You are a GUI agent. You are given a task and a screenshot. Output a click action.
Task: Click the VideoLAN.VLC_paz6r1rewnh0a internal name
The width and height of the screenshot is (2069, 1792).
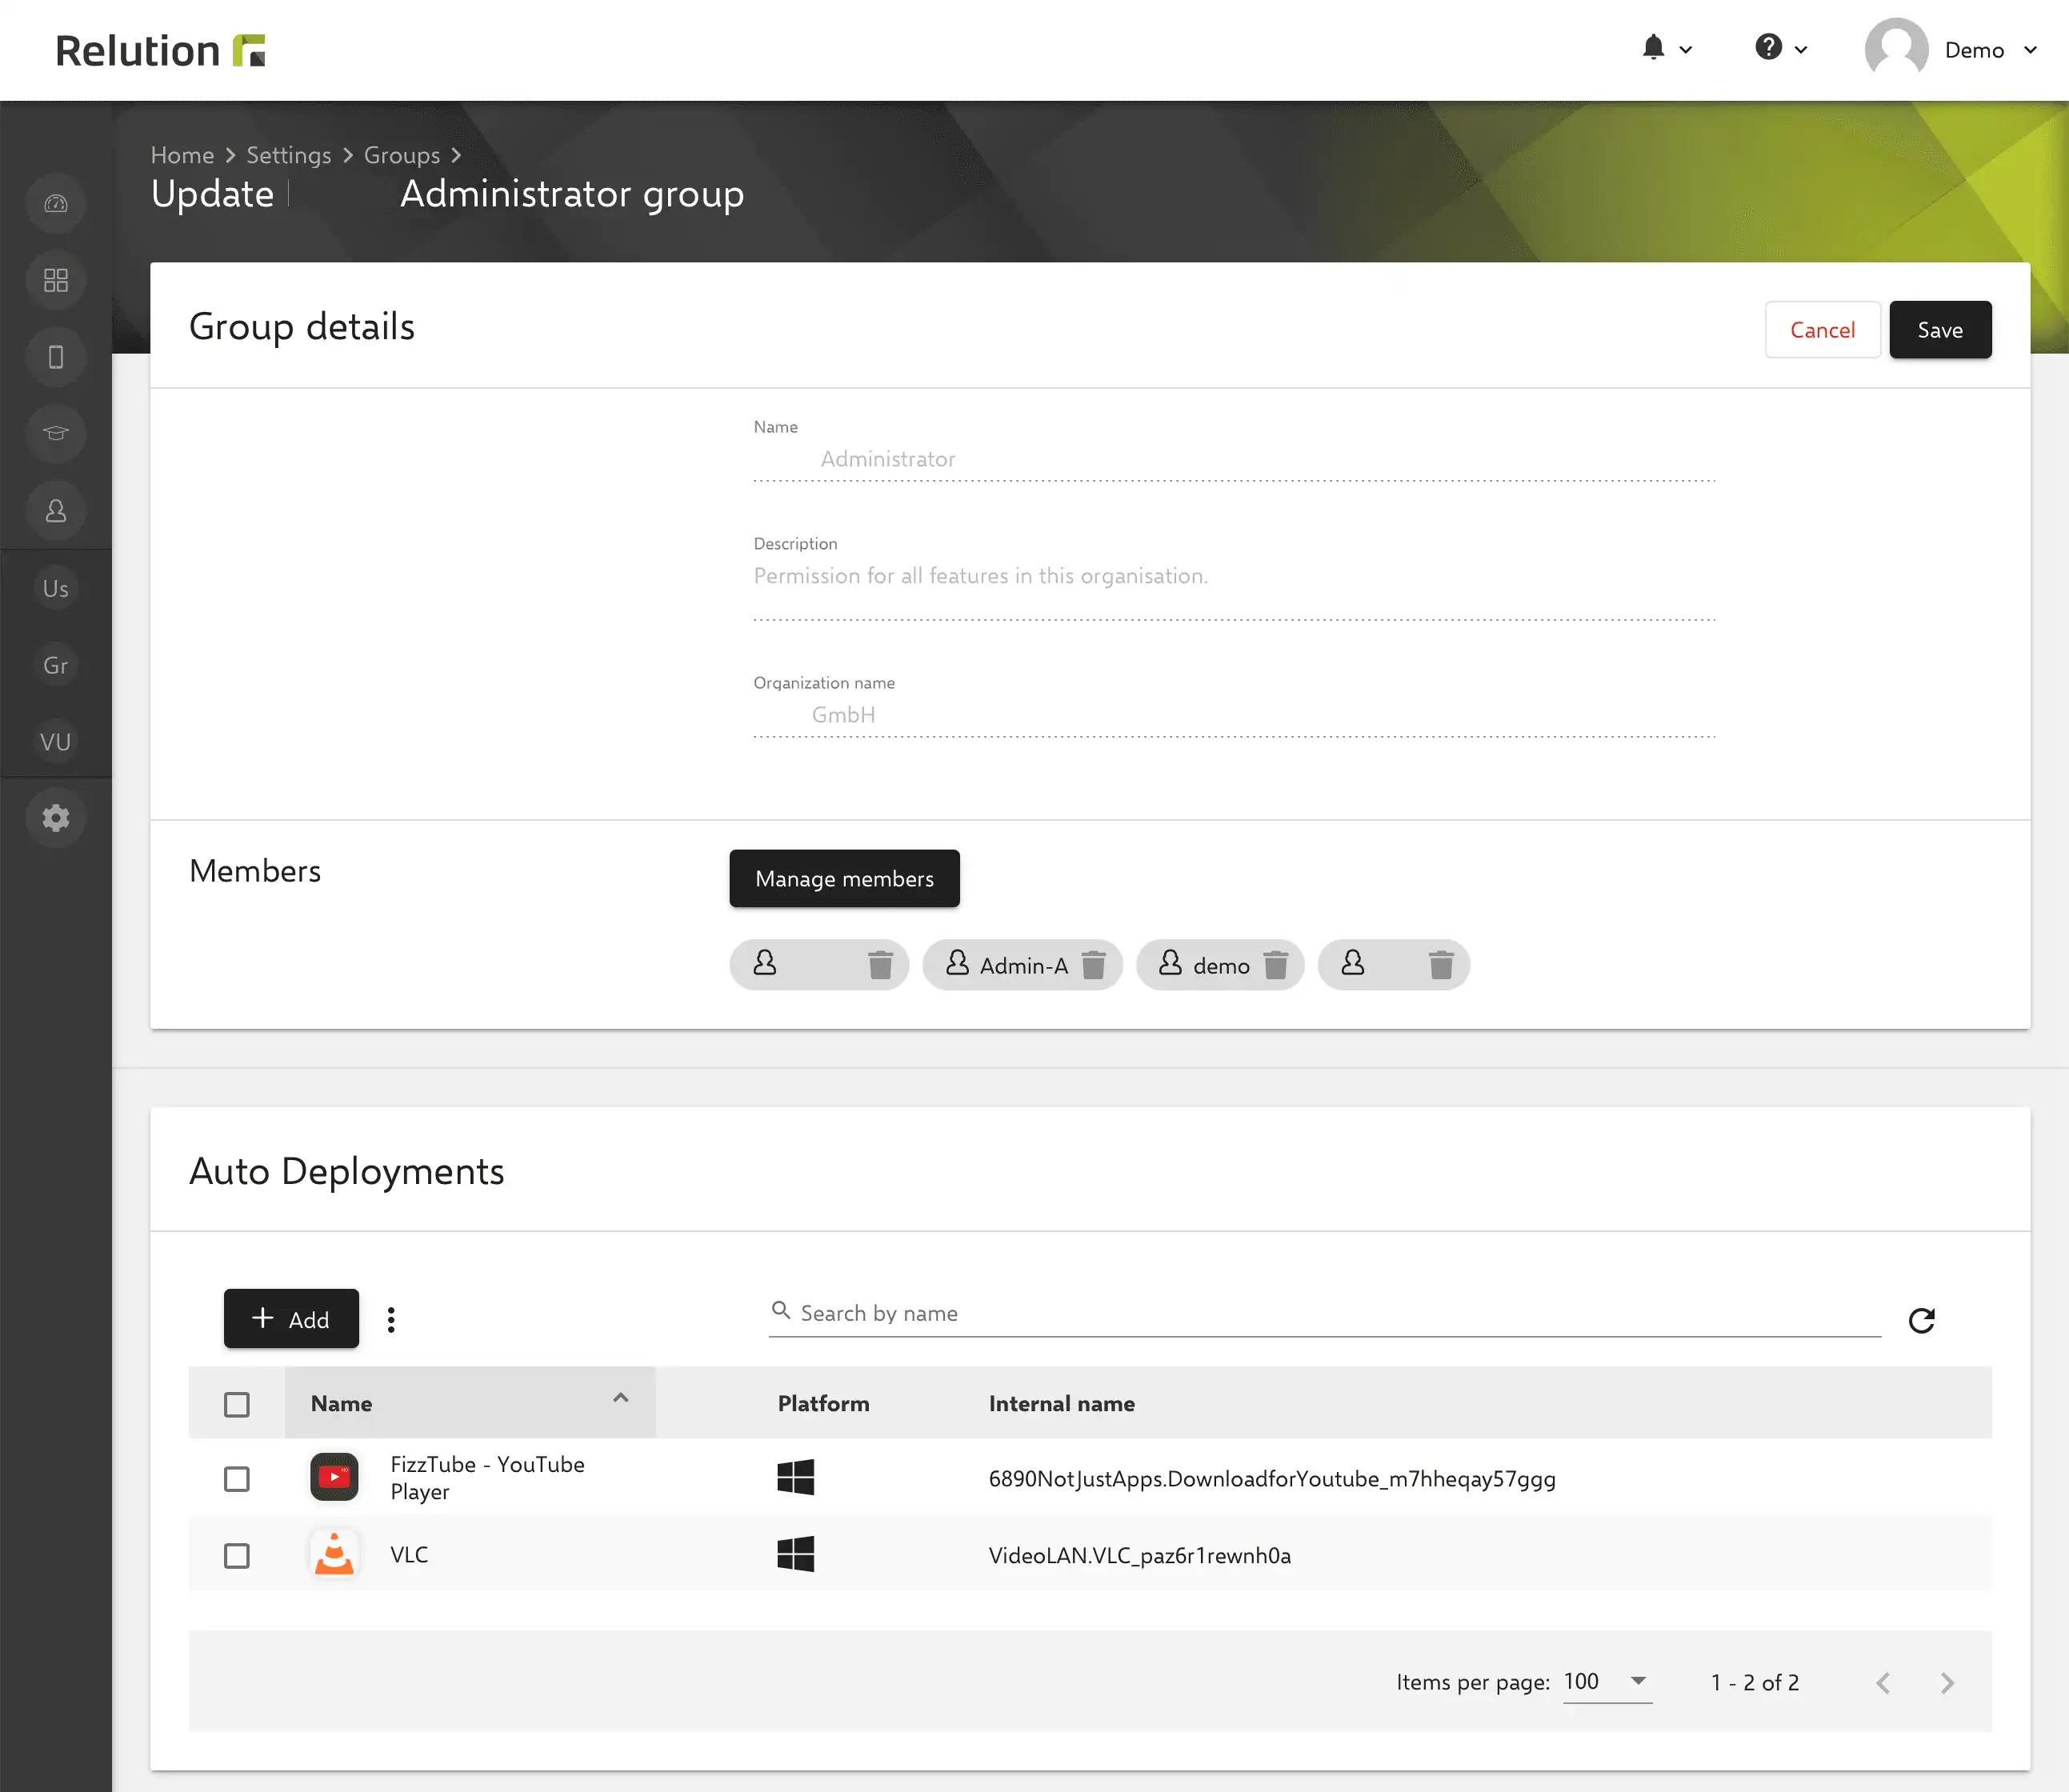pos(1140,1555)
